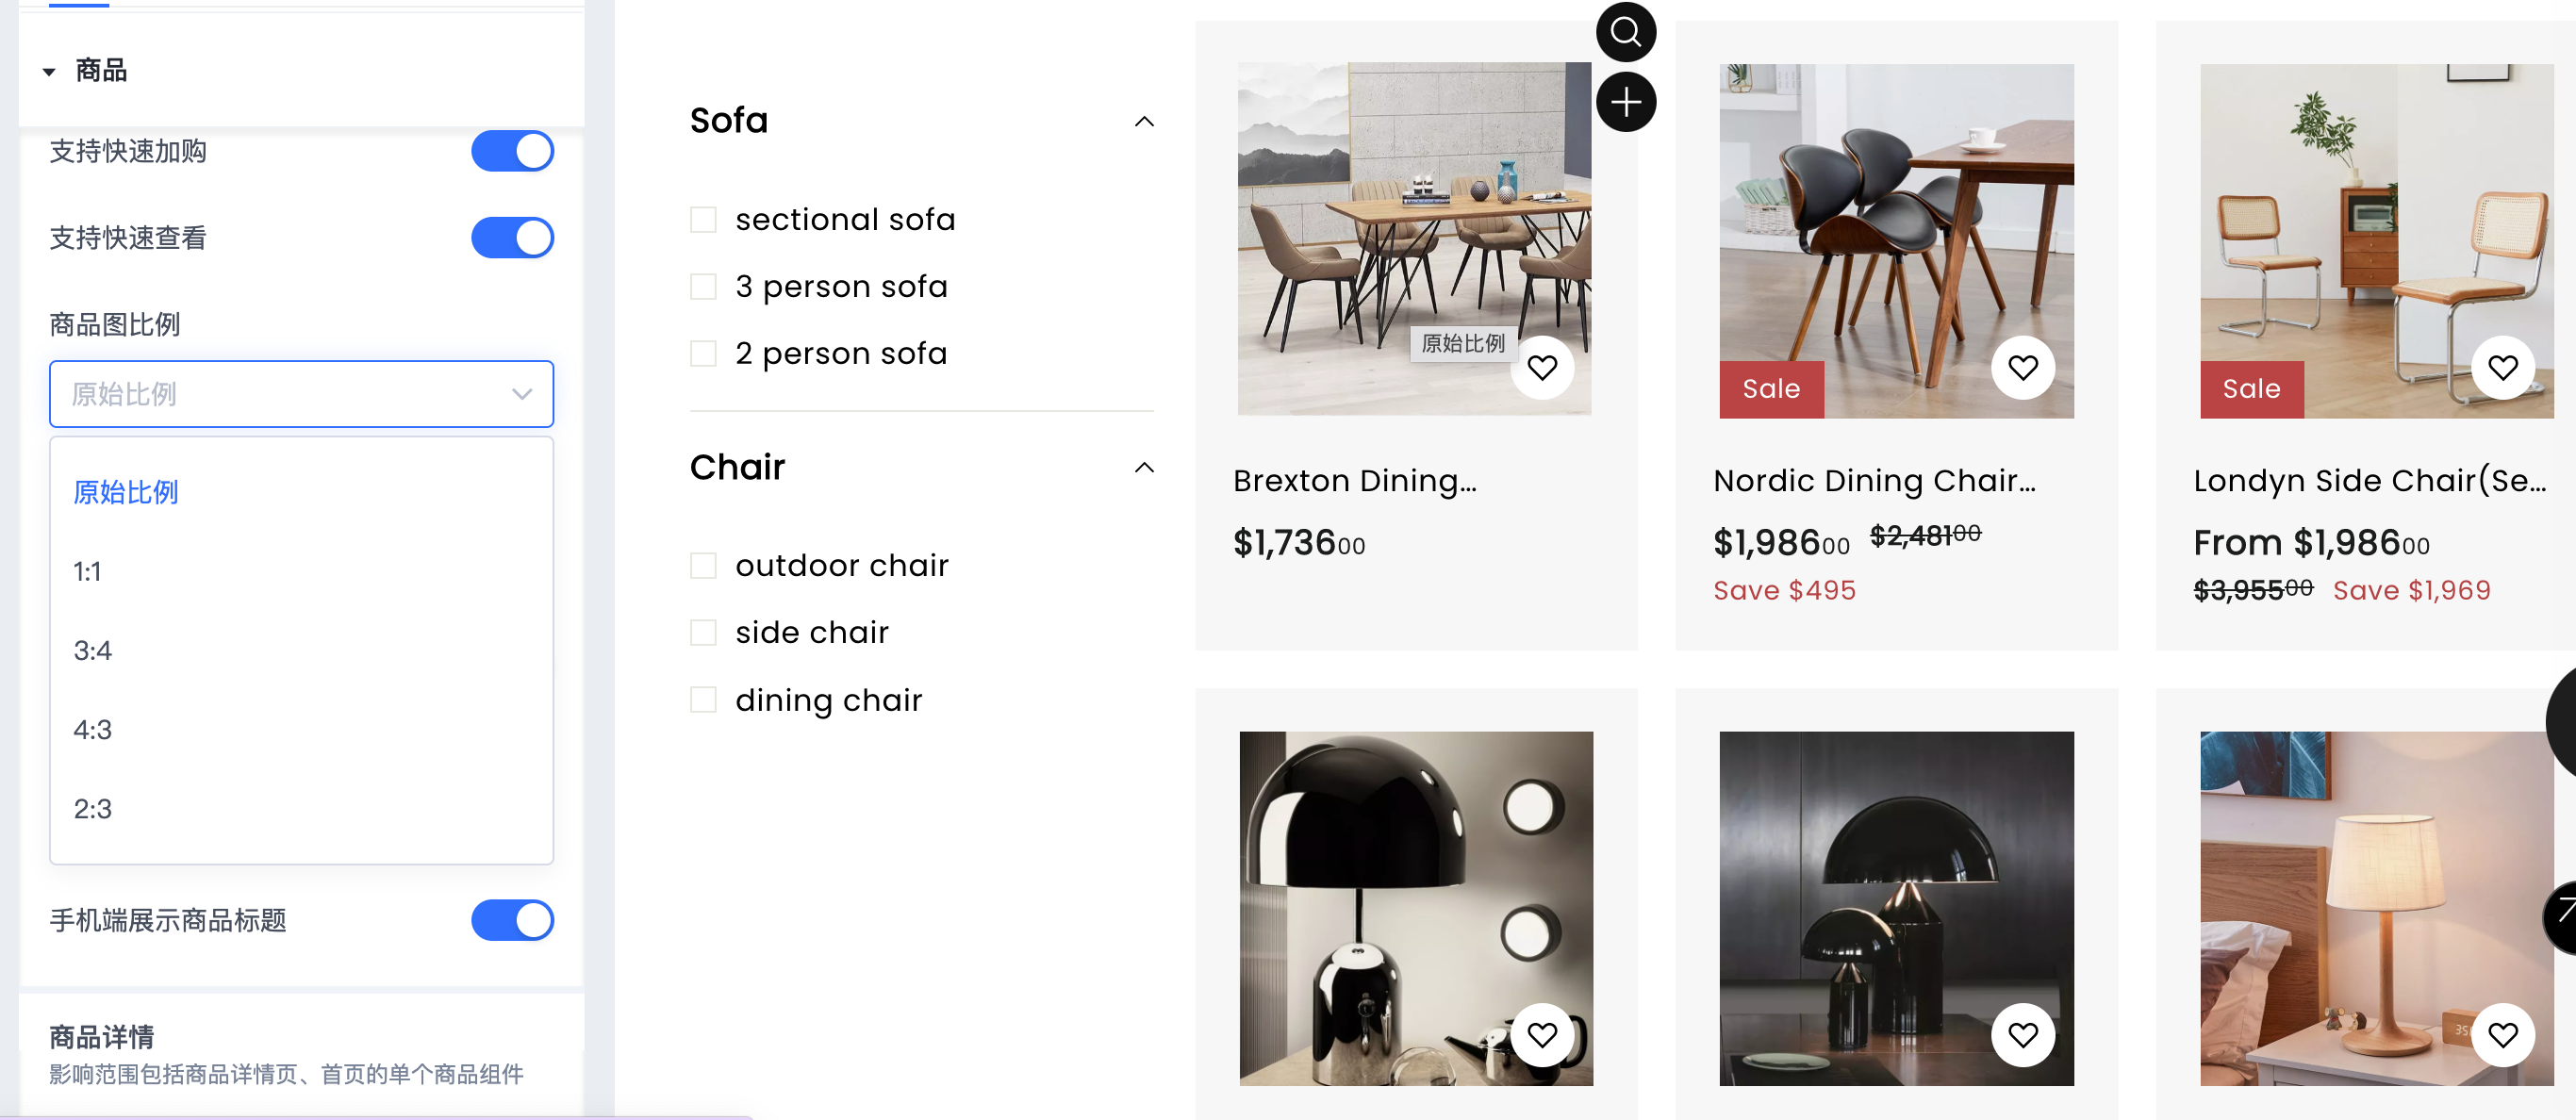Disable the 支持快速加购 toggle

click(x=512, y=151)
